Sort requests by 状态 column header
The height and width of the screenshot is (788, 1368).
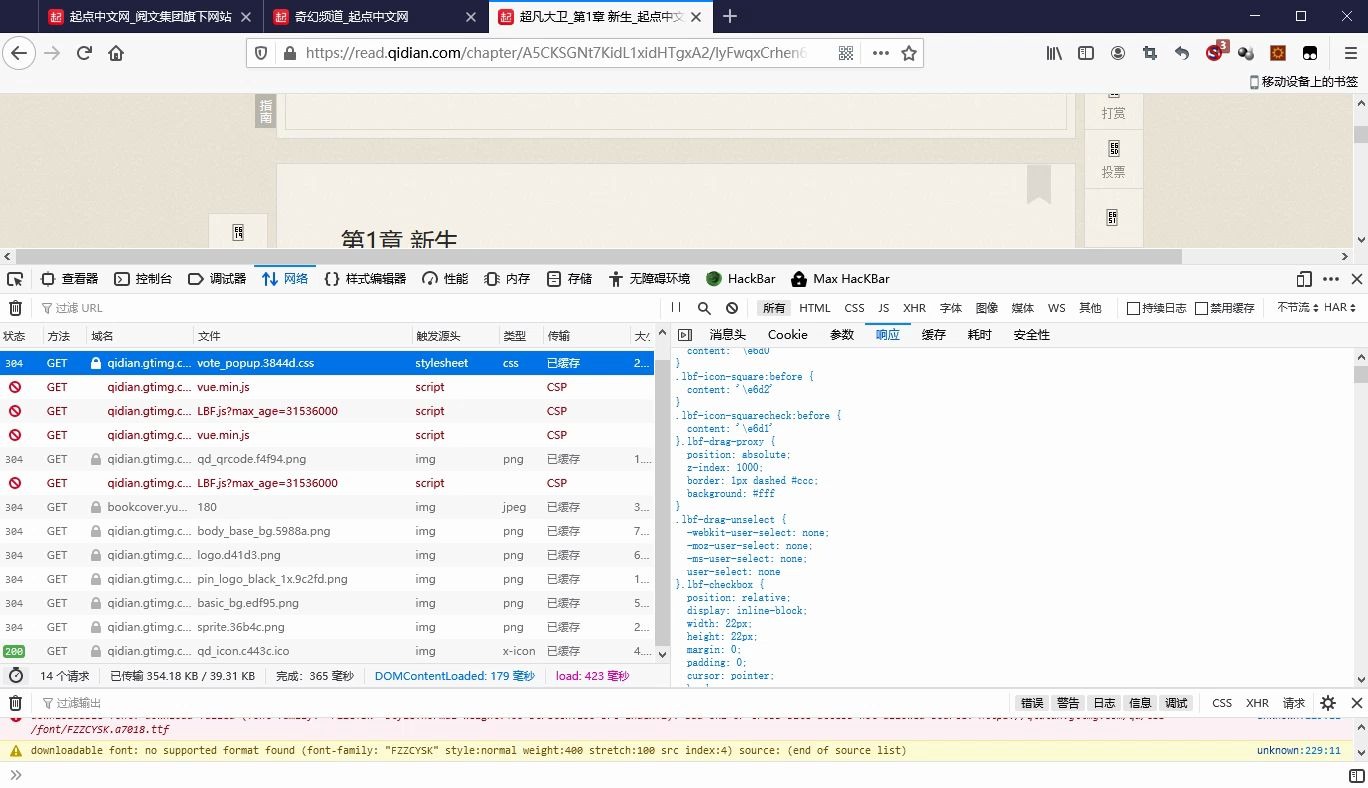(21, 336)
